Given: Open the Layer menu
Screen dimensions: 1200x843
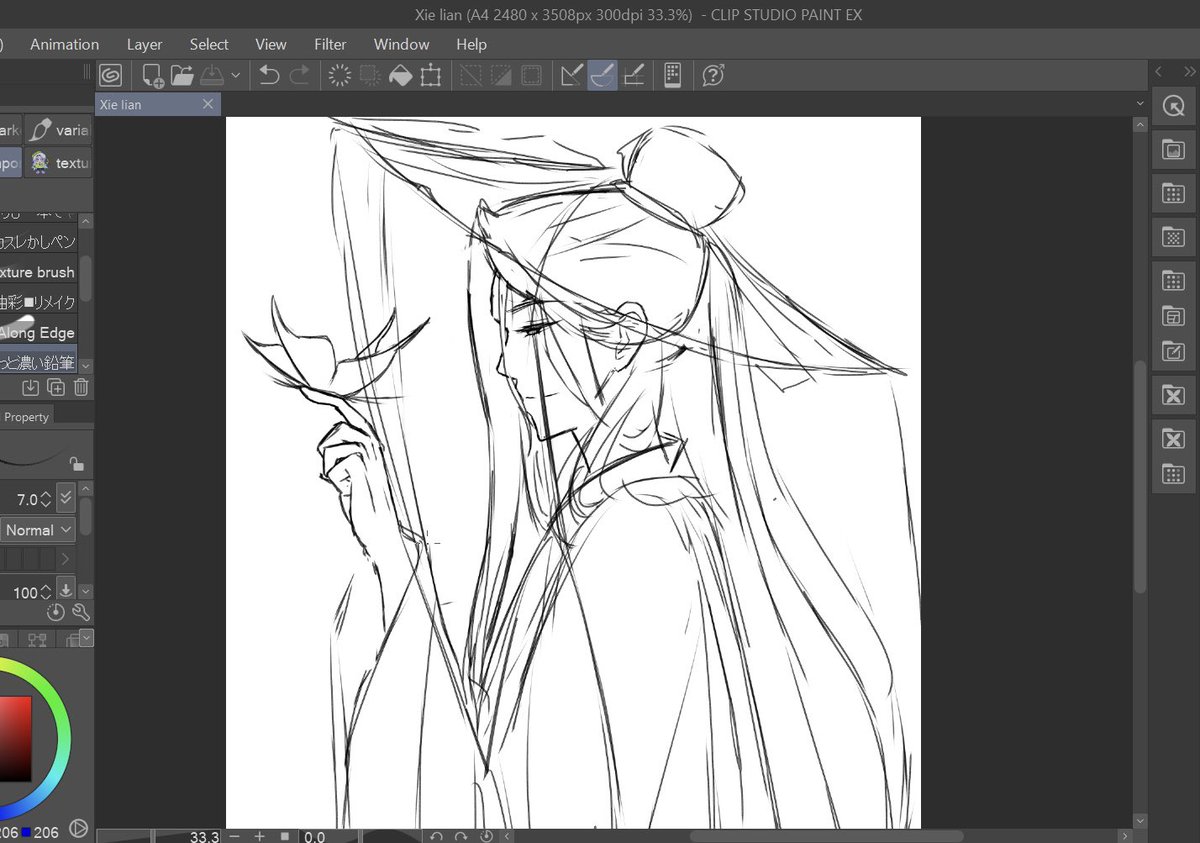Looking at the screenshot, I should (144, 44).
